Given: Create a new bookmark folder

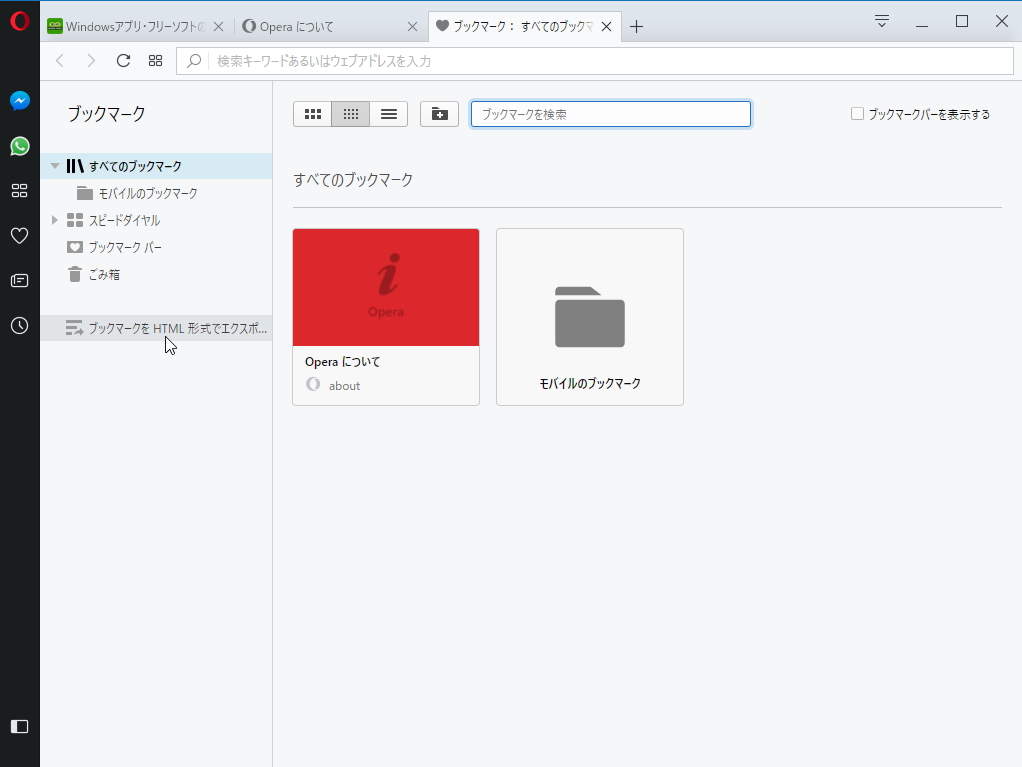Looking at the screenshot, I should click(439, 114).
